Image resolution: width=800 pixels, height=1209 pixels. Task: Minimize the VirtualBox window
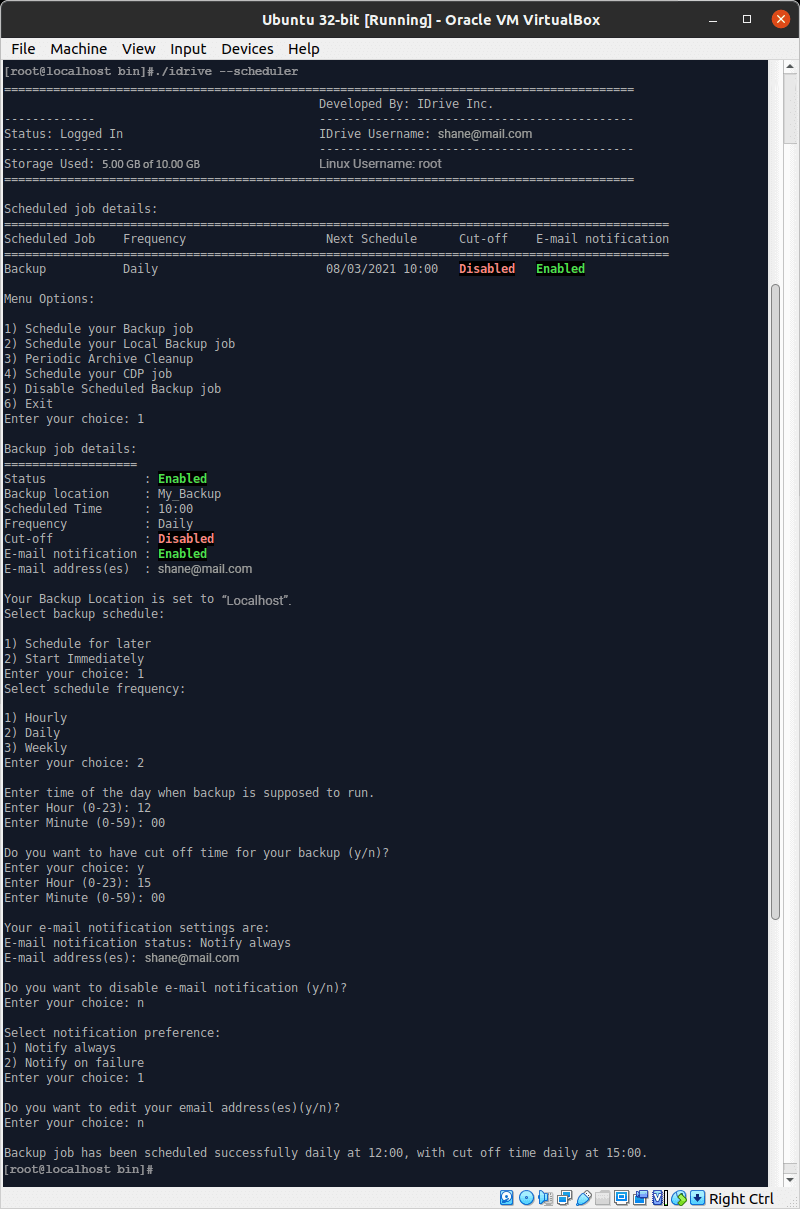coord(715,19)
